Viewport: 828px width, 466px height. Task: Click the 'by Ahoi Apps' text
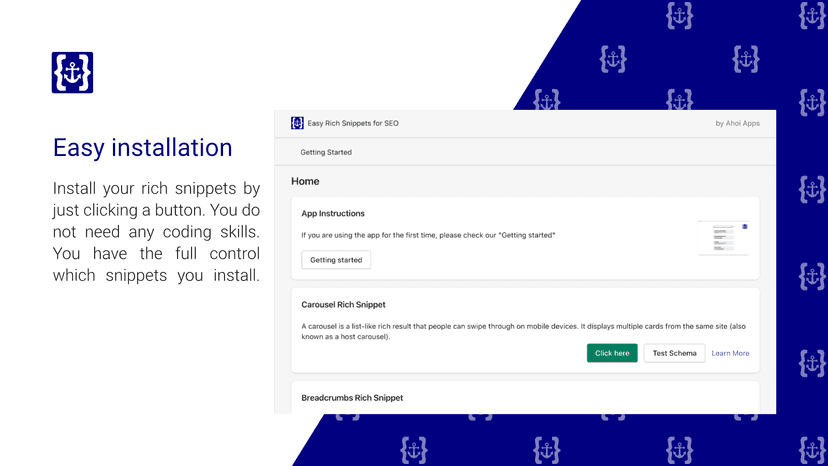(737, 123)
